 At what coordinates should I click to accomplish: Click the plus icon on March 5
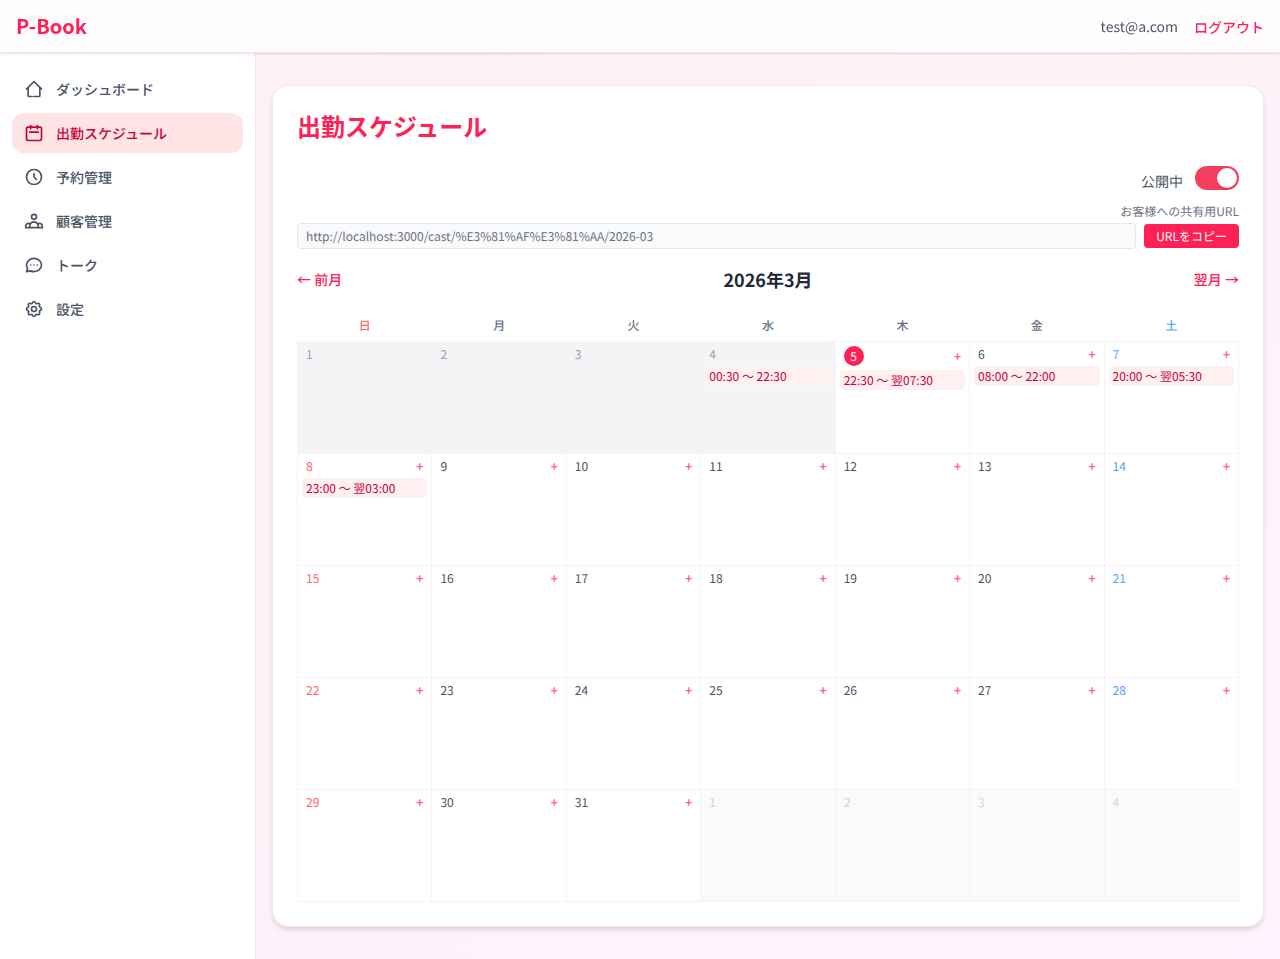click(957, 355)
